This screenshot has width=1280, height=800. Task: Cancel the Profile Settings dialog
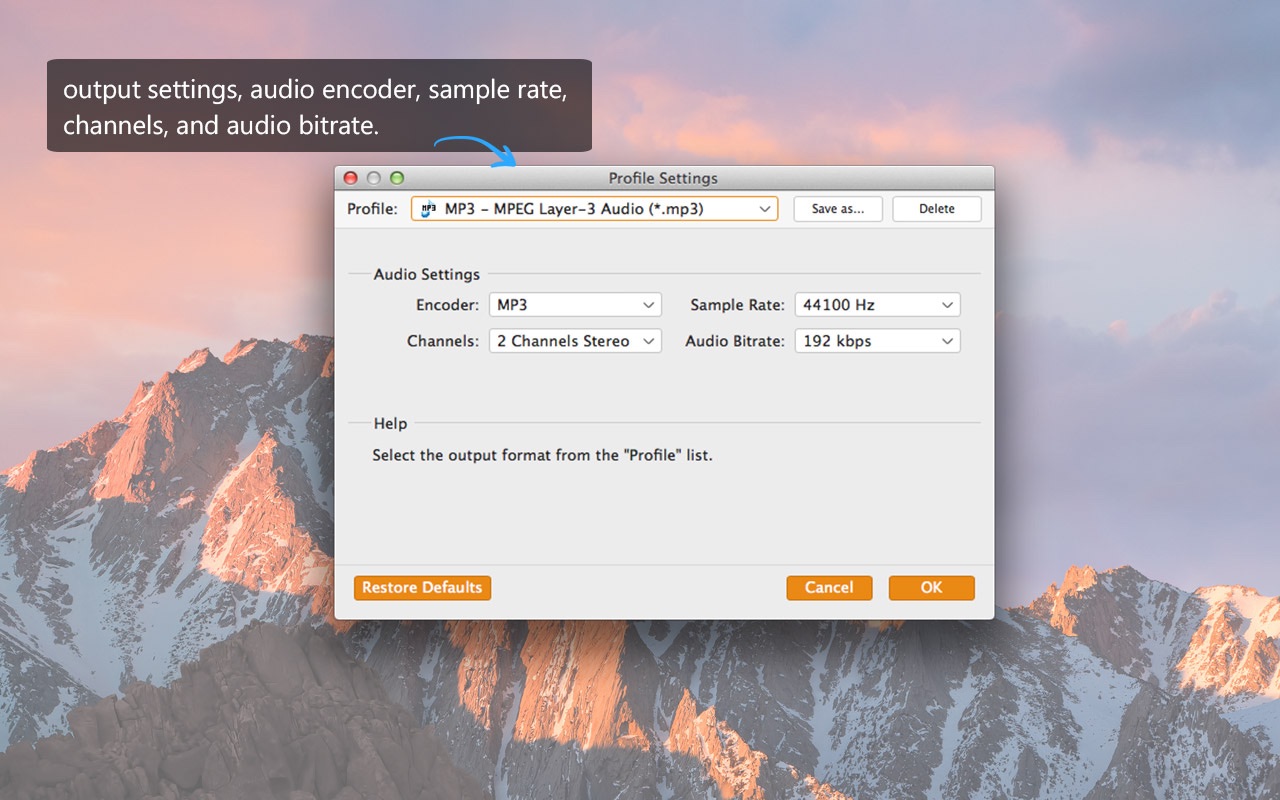tap(829, 588)
